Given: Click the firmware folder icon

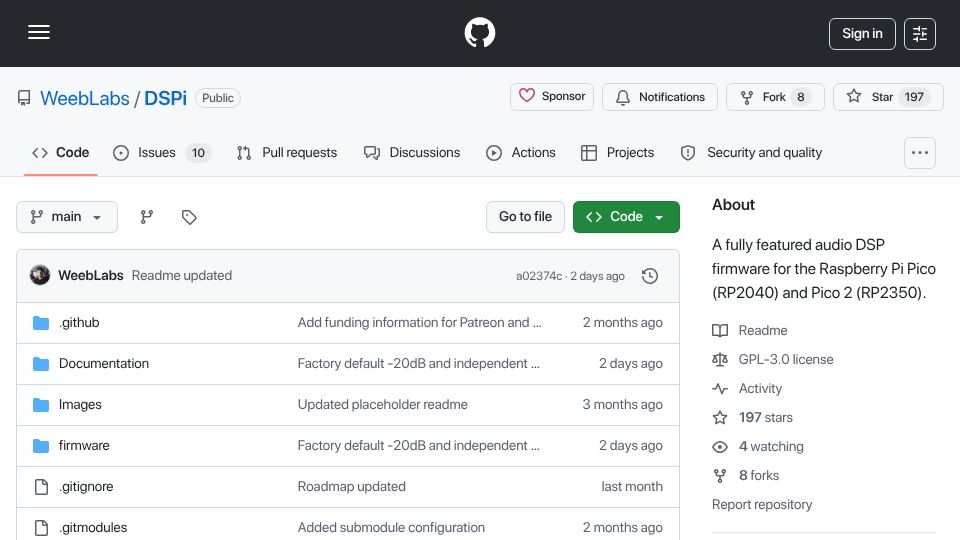Looking at the screenshot, I should point(41,446).
